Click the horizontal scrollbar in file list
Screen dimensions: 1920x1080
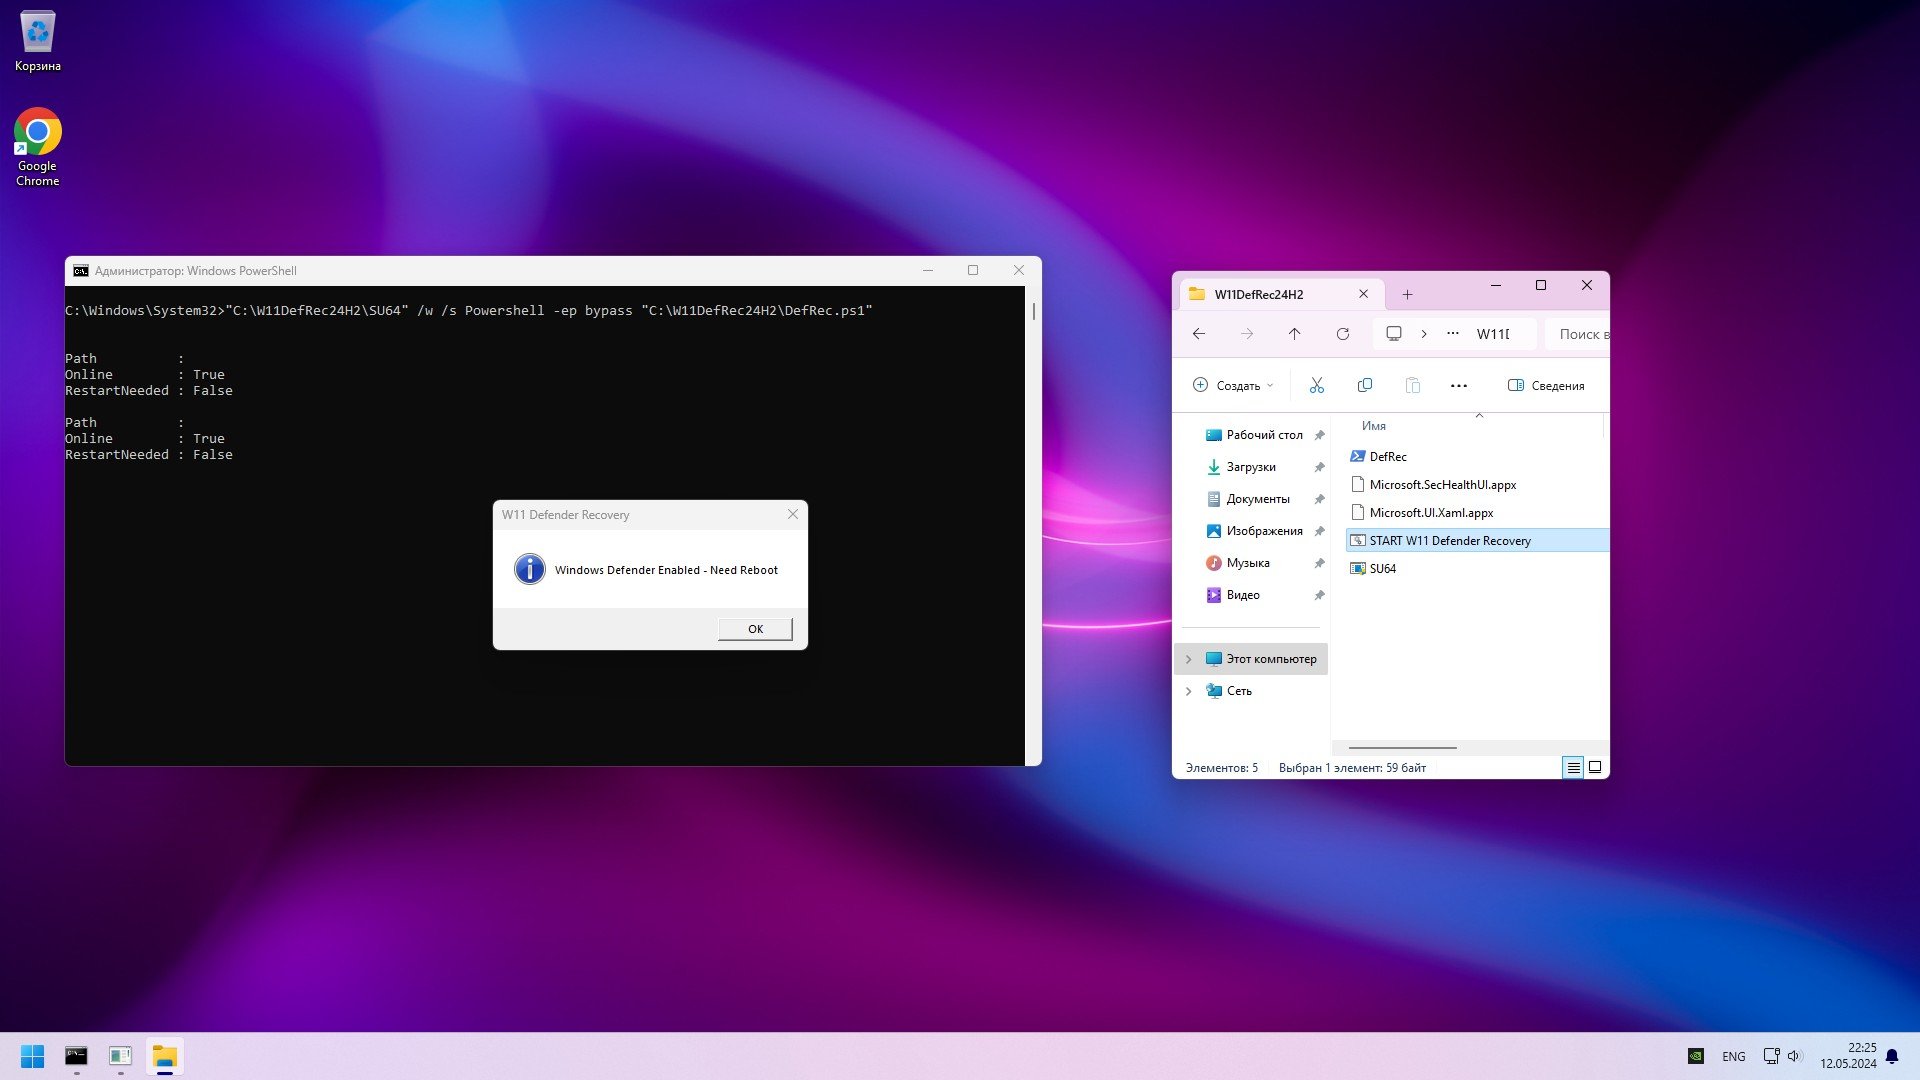1402,748
